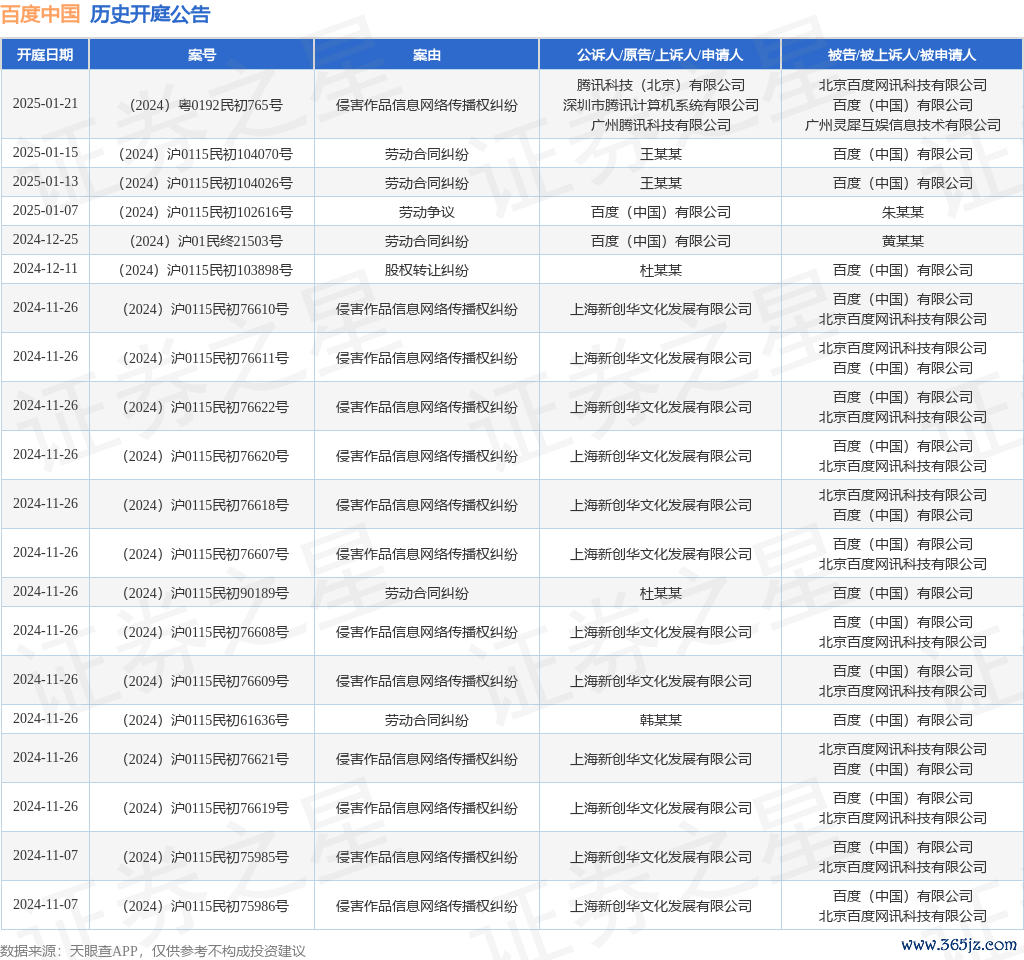Select the '开庭日期' column header
This screenshot has height=960, width=1024.
(x=45, y=55)
